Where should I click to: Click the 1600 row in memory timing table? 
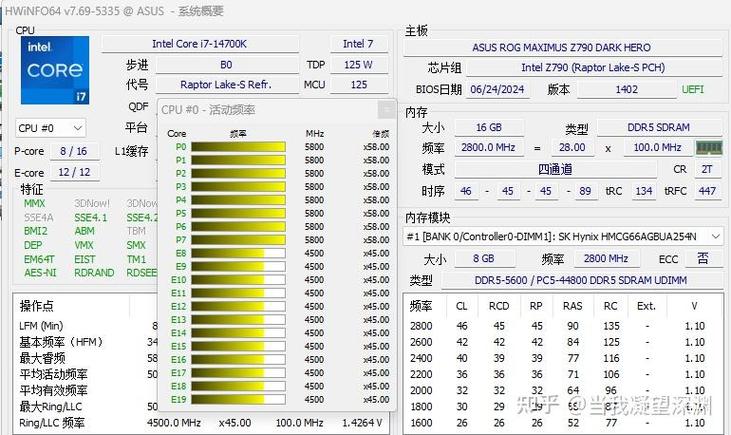pyautogui.click(x=562, y=423)
